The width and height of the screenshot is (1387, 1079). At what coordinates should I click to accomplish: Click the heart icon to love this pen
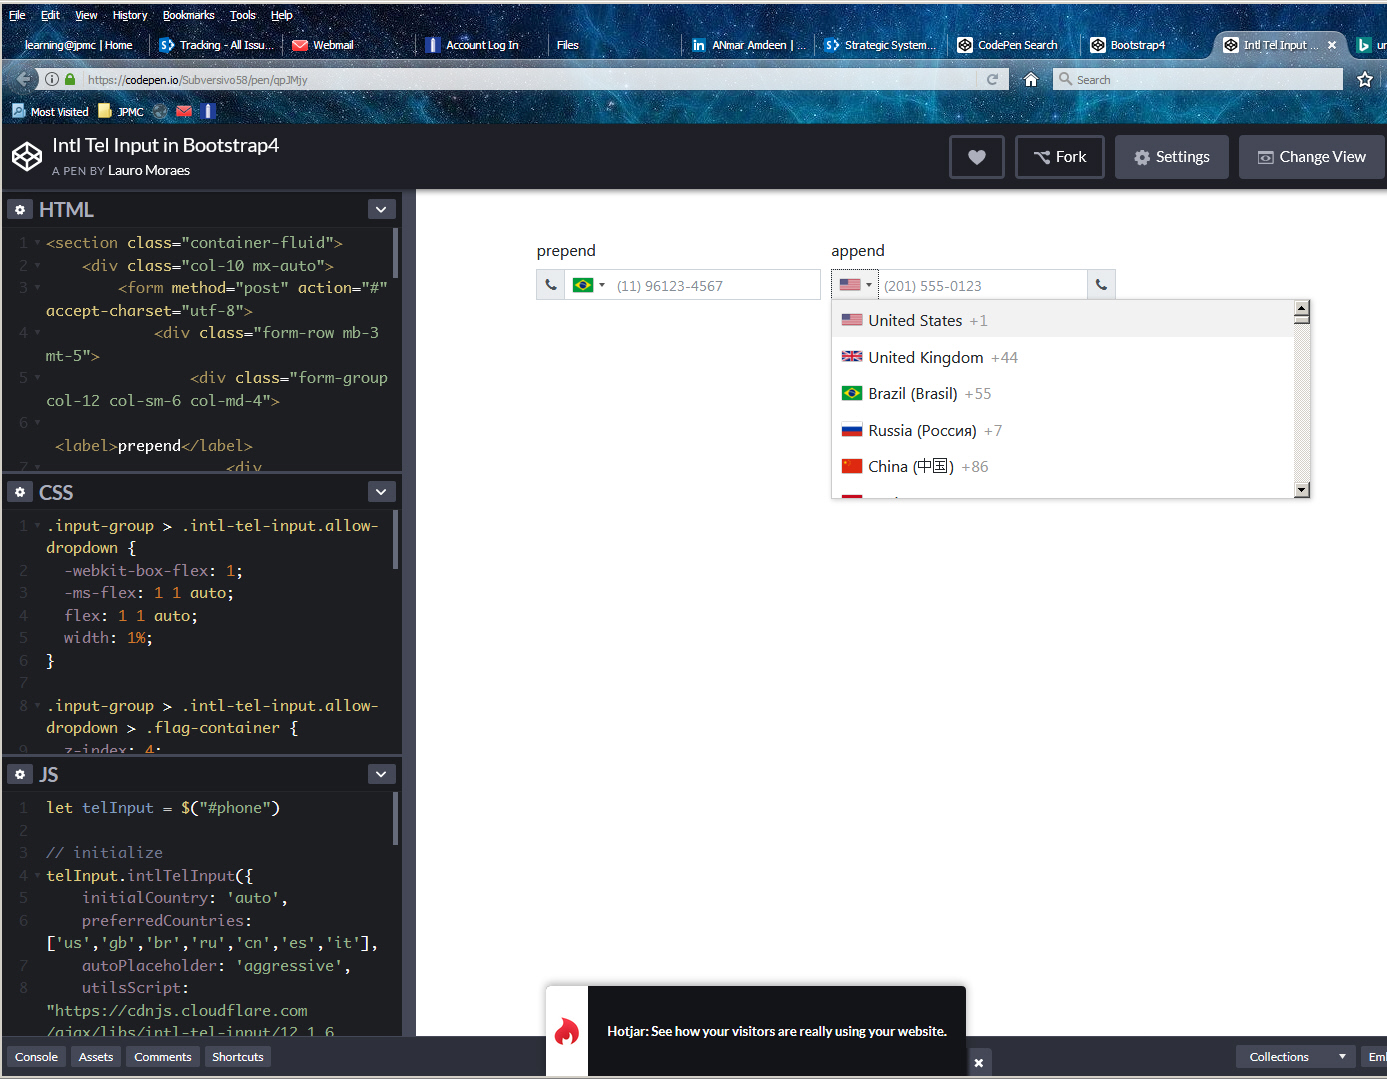976,157
